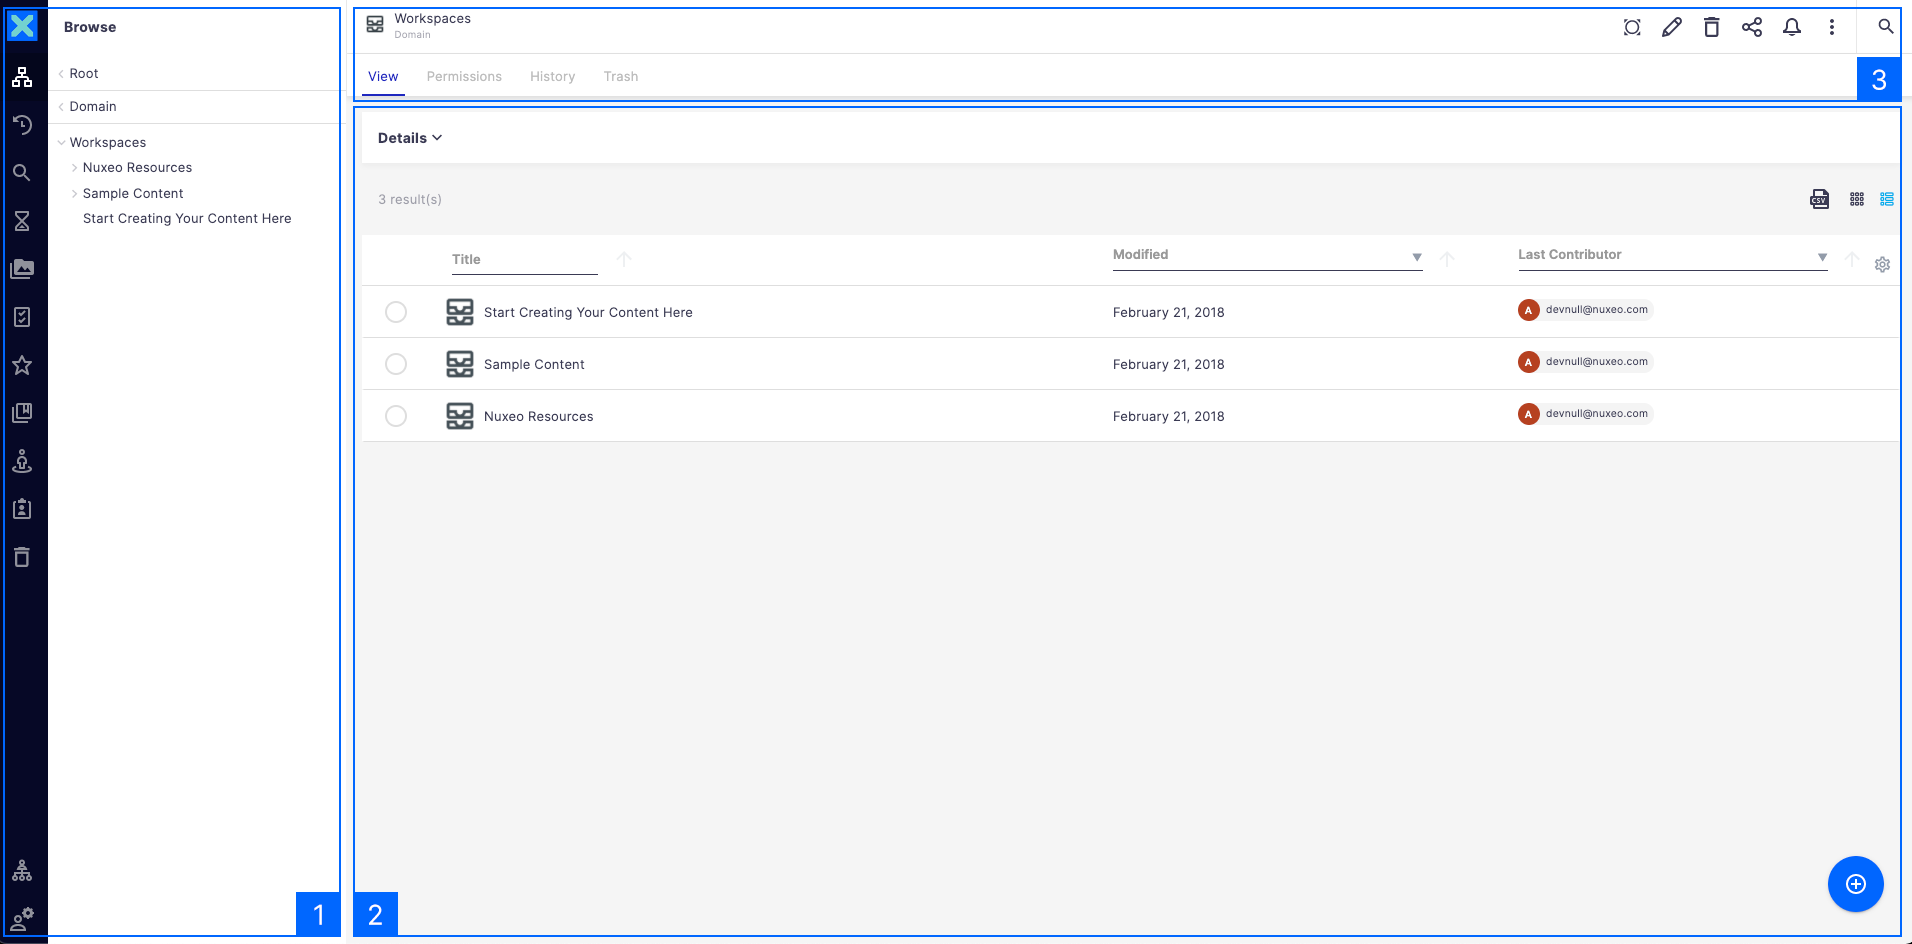Sort by Last Contributor arrow

1852,259
